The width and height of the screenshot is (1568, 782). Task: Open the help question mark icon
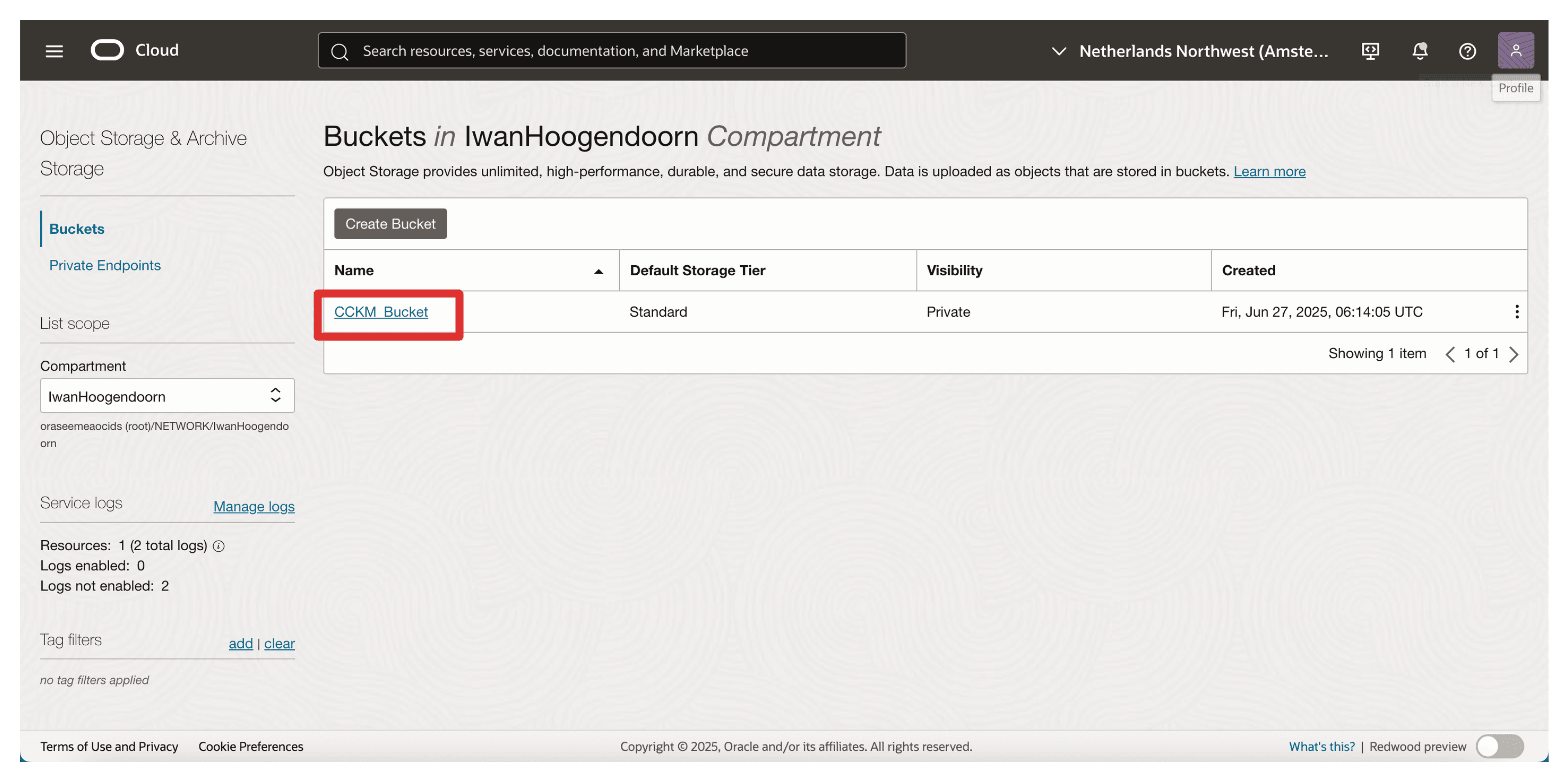click(x=1467, y=51)
